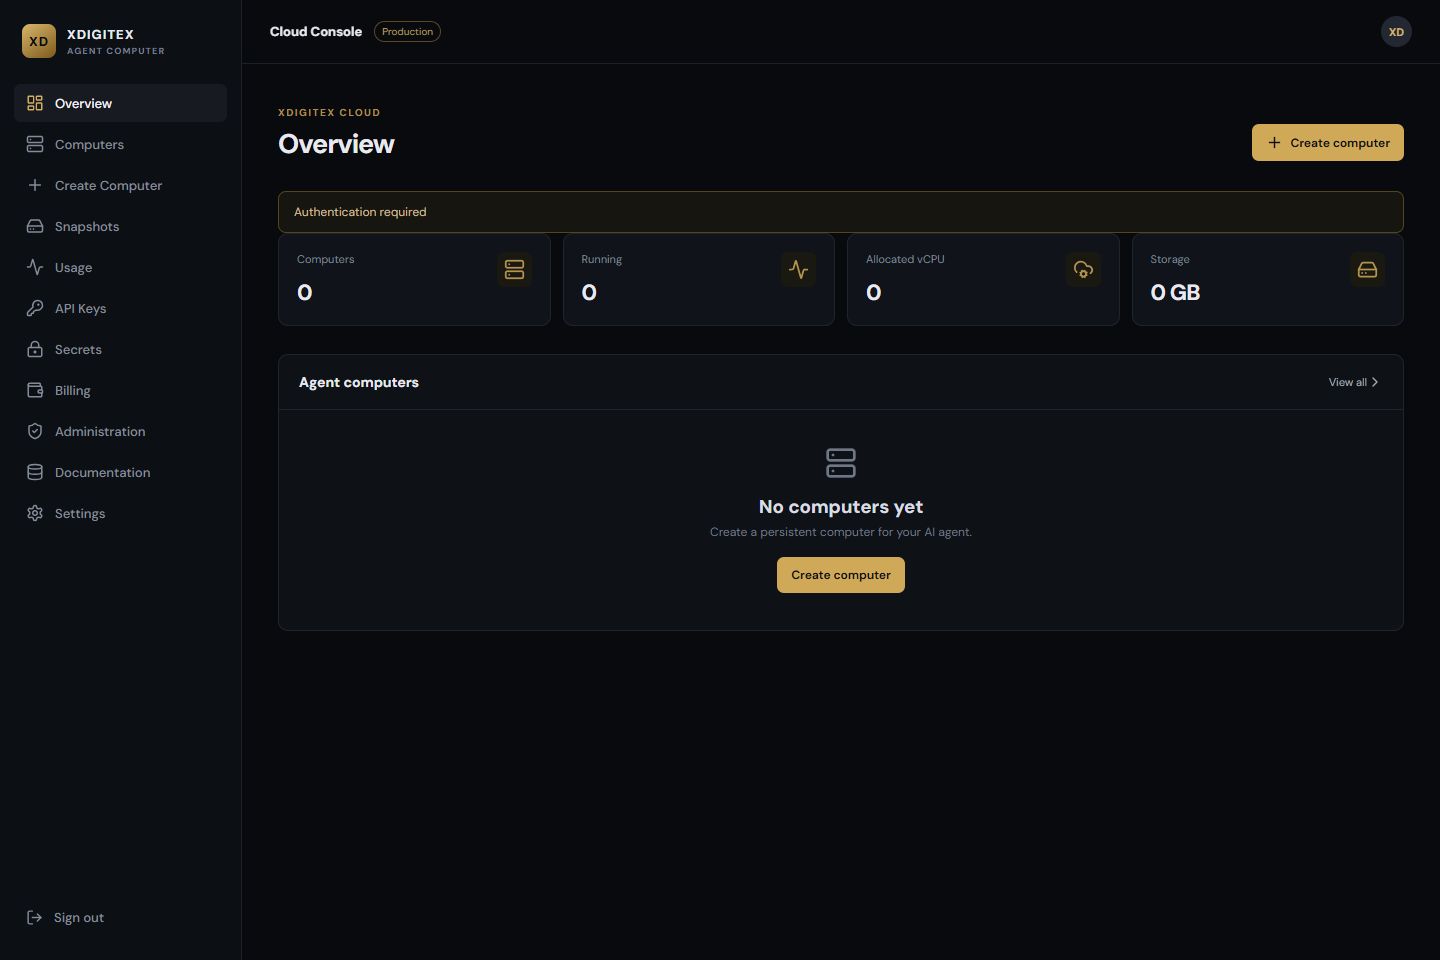The width and height of the screenshot is (1440, 960).
Task: Click the top-right Create computer button
Action: coord(1328,142)
